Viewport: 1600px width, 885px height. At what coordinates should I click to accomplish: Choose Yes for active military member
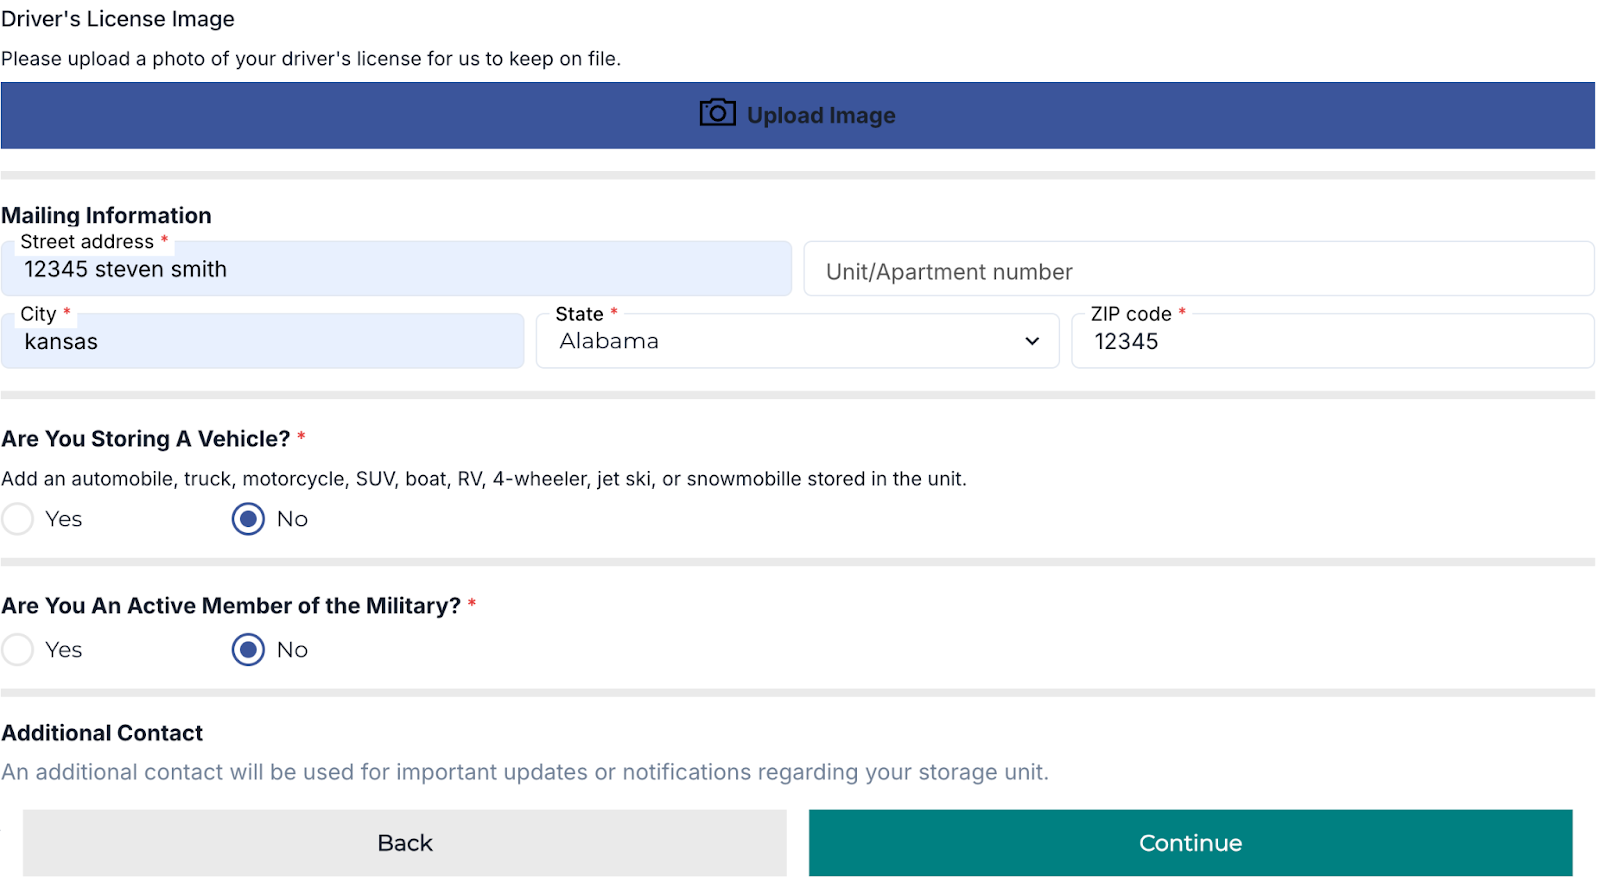pos(18,650)
